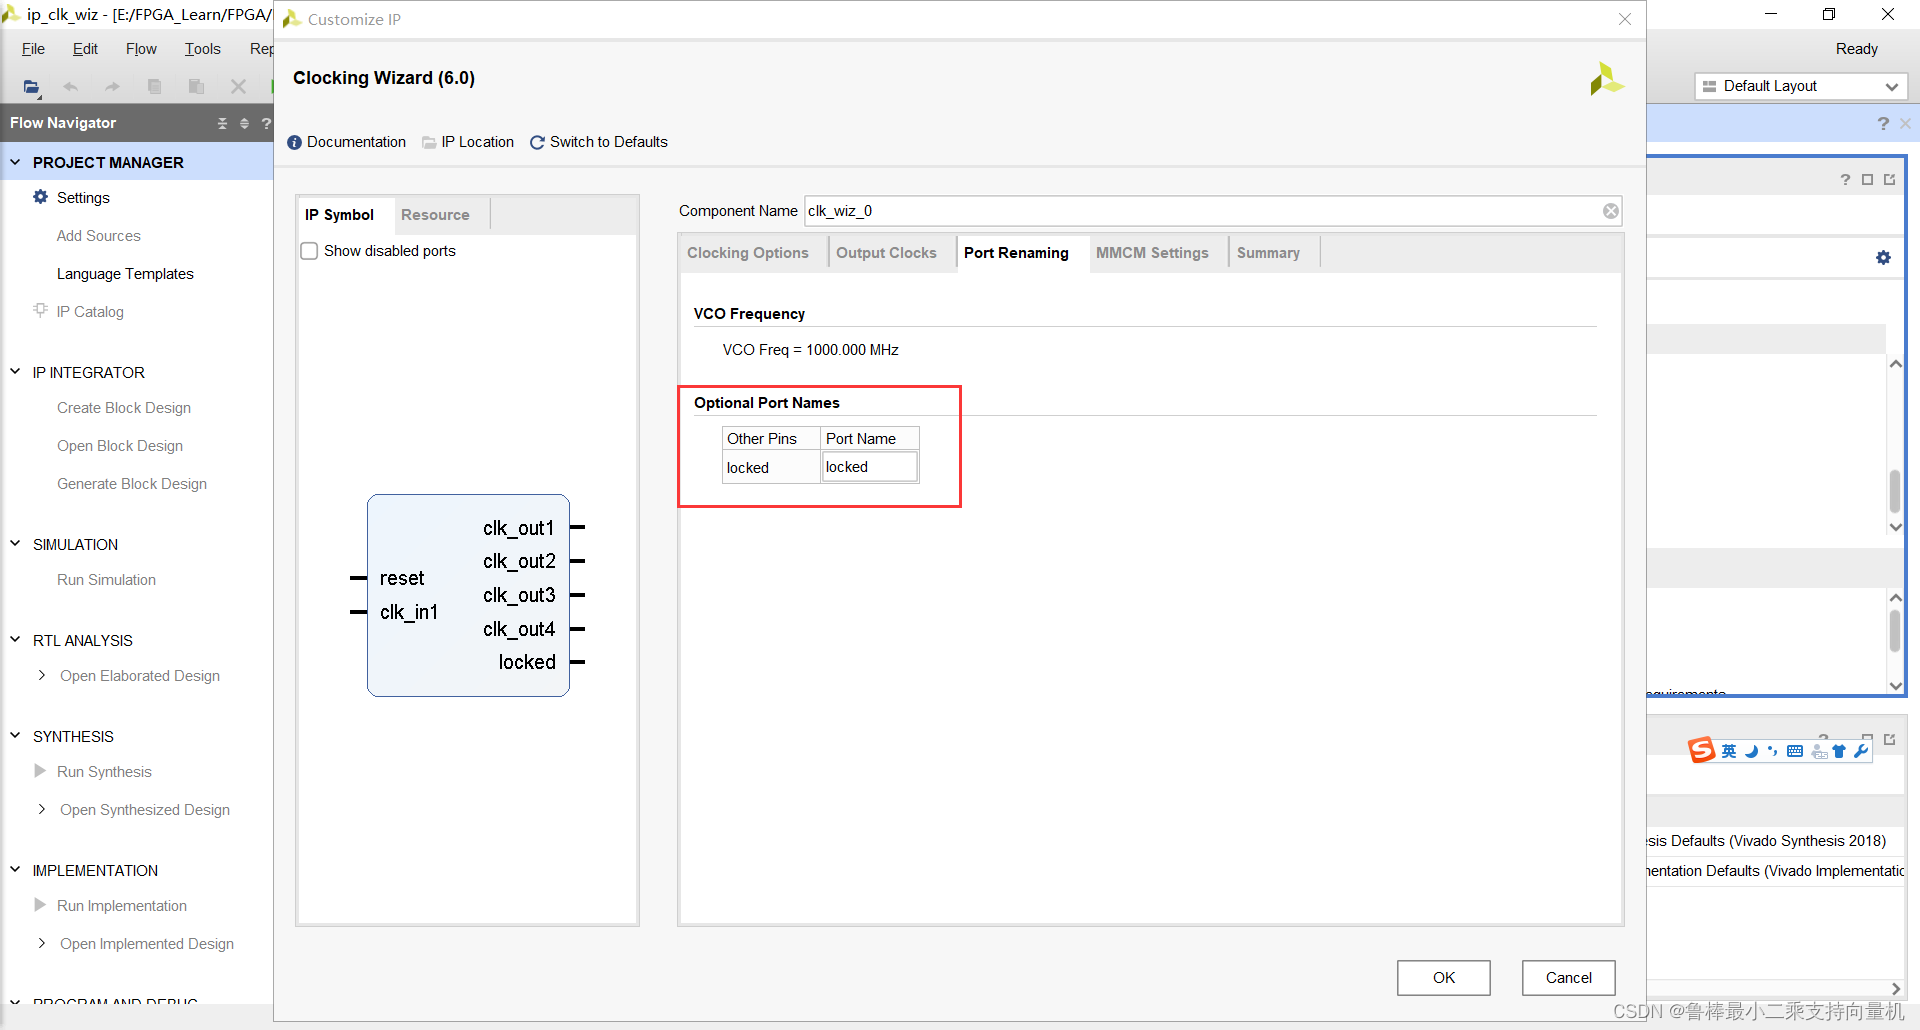Switch to the Output Clocks tab
This screenshot has height=1030, width=1920.
click(886, 253)
